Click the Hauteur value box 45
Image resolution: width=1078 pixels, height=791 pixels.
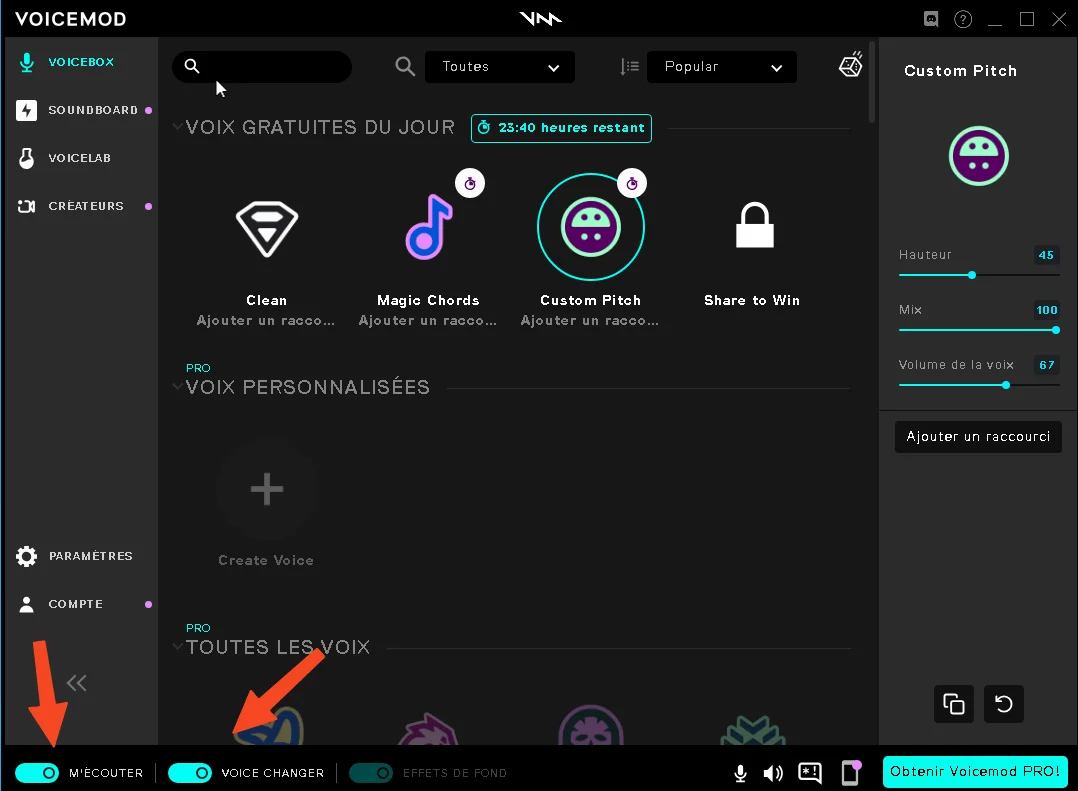click(1046, 255)
